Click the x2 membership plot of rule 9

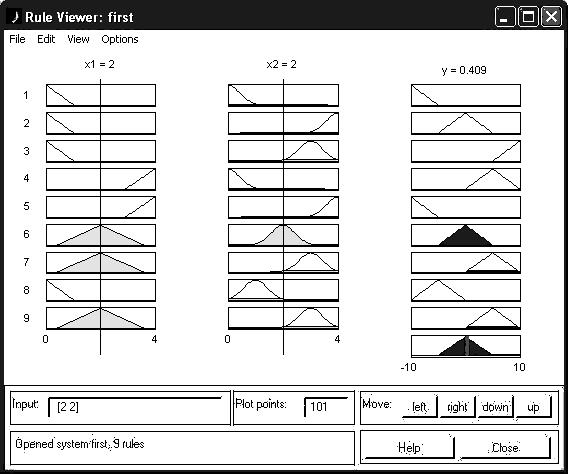pos(283,318)
